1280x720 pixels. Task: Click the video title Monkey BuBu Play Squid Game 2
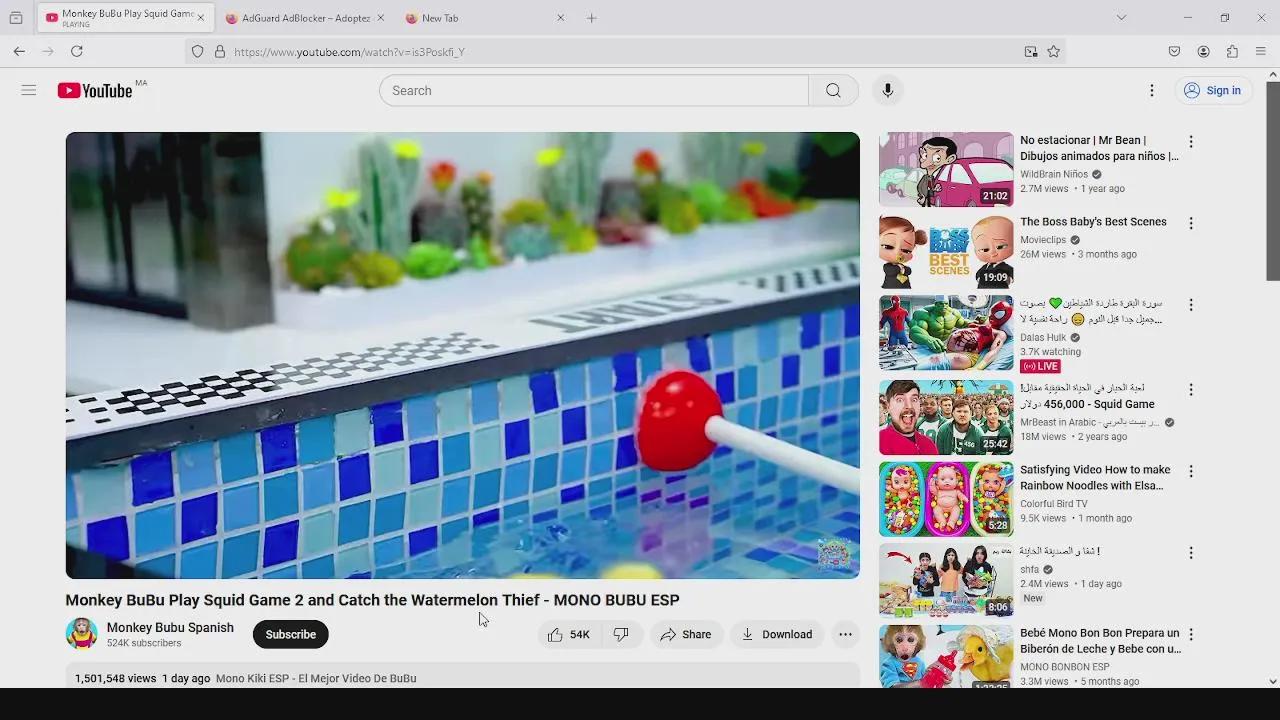[x=372, y=600]
